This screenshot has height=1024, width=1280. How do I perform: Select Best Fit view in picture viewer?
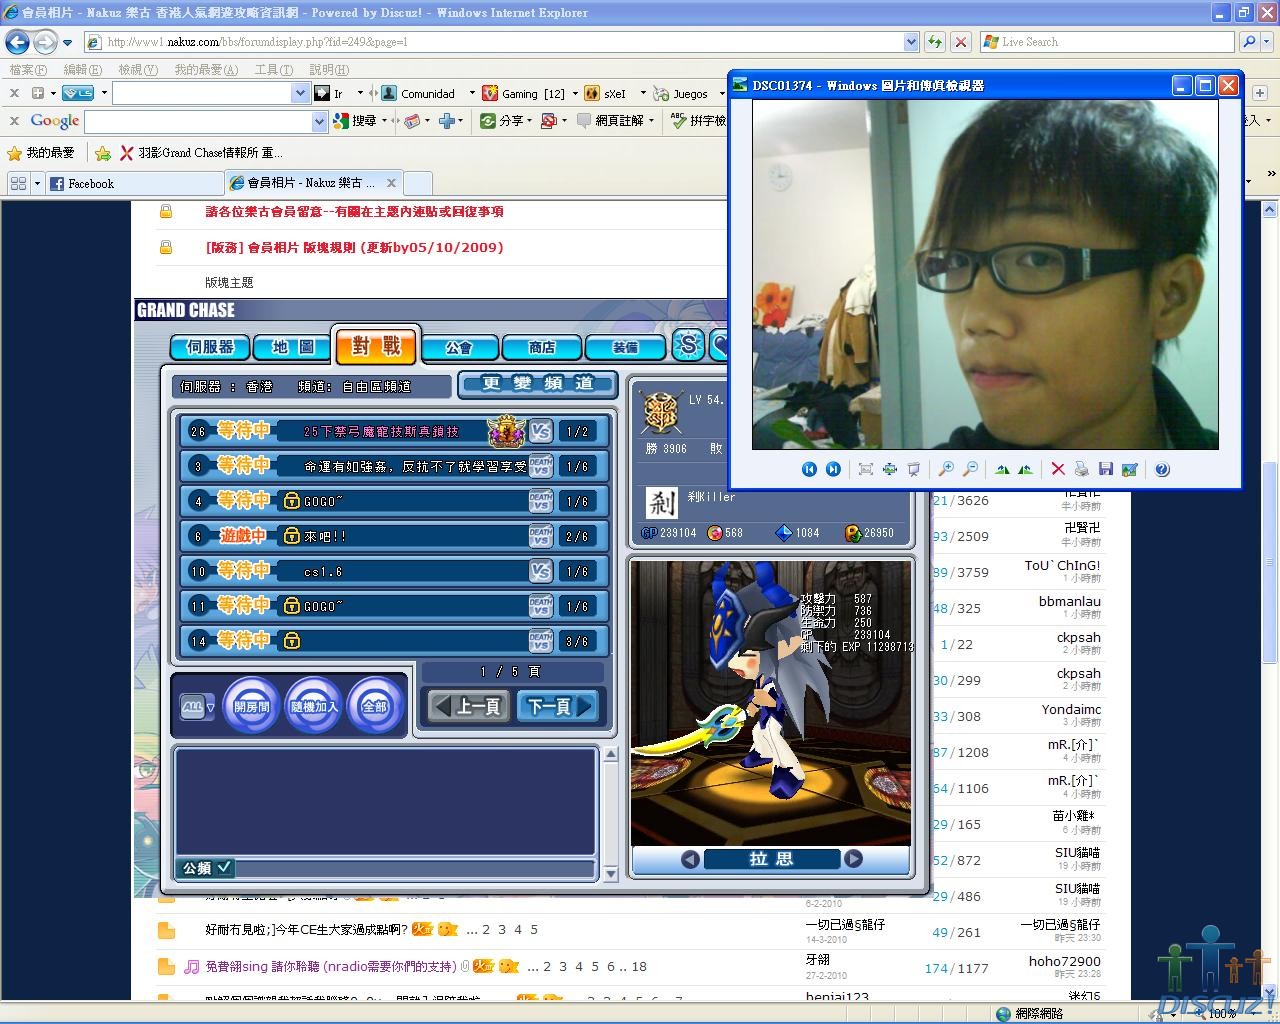pos(866,469)
